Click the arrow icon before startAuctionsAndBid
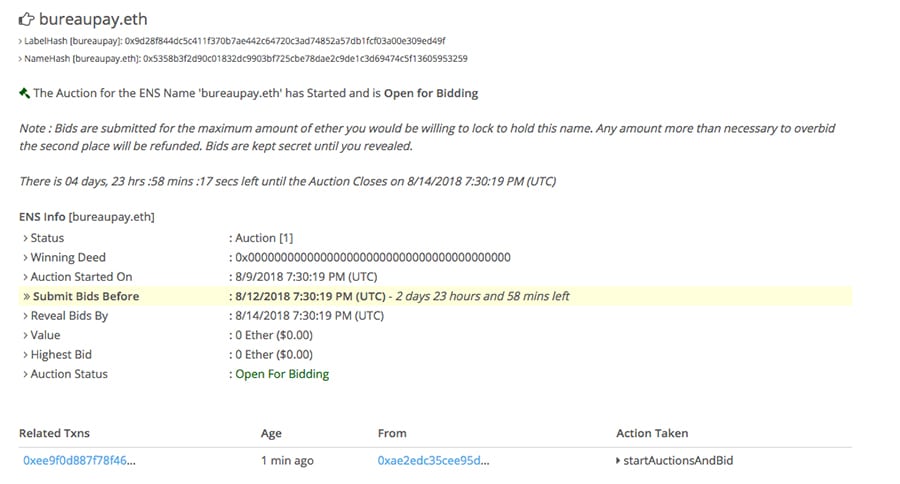Viewport: 900px width, 484px height. [619, 461]
